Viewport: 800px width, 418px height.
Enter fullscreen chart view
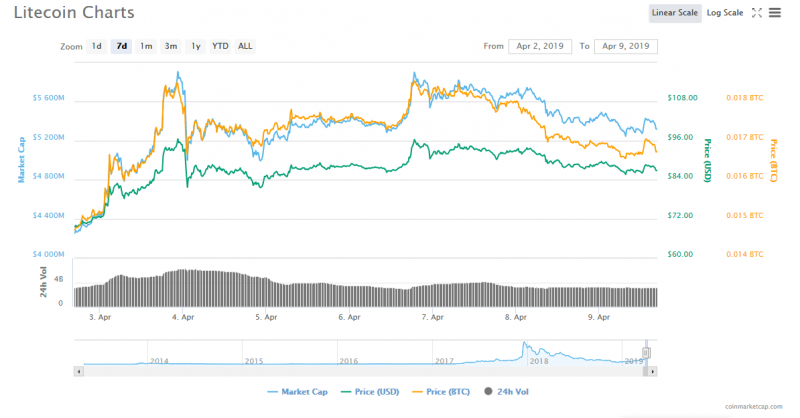point(757,13)
